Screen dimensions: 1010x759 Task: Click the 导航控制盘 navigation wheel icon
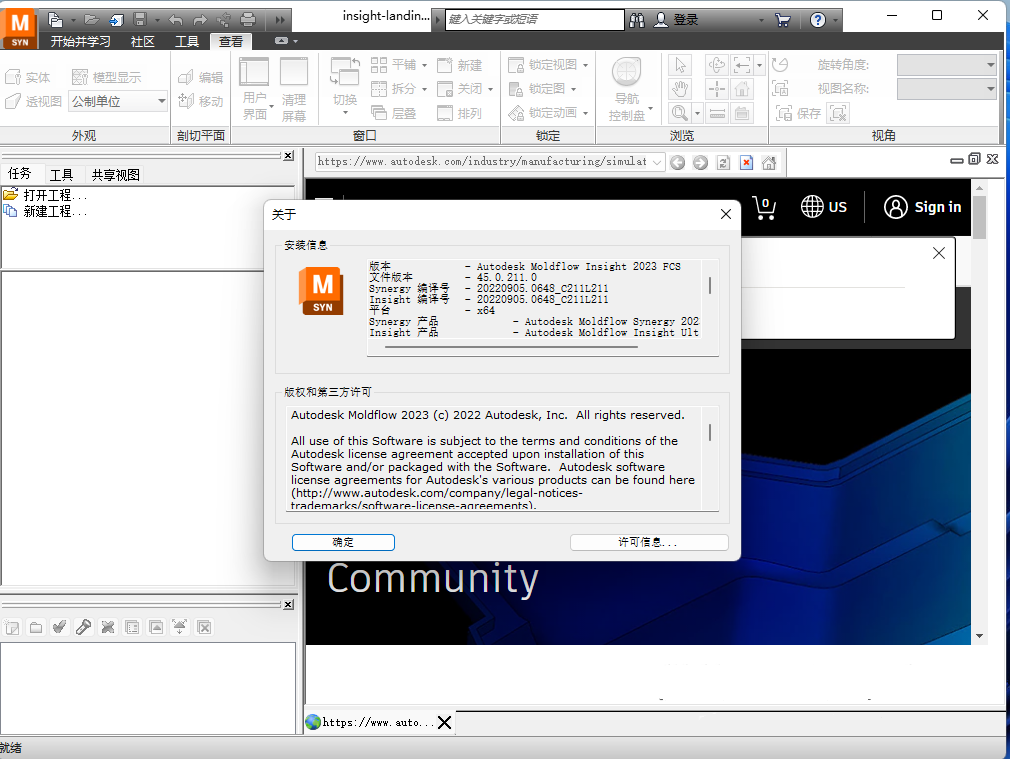[626, 72]
